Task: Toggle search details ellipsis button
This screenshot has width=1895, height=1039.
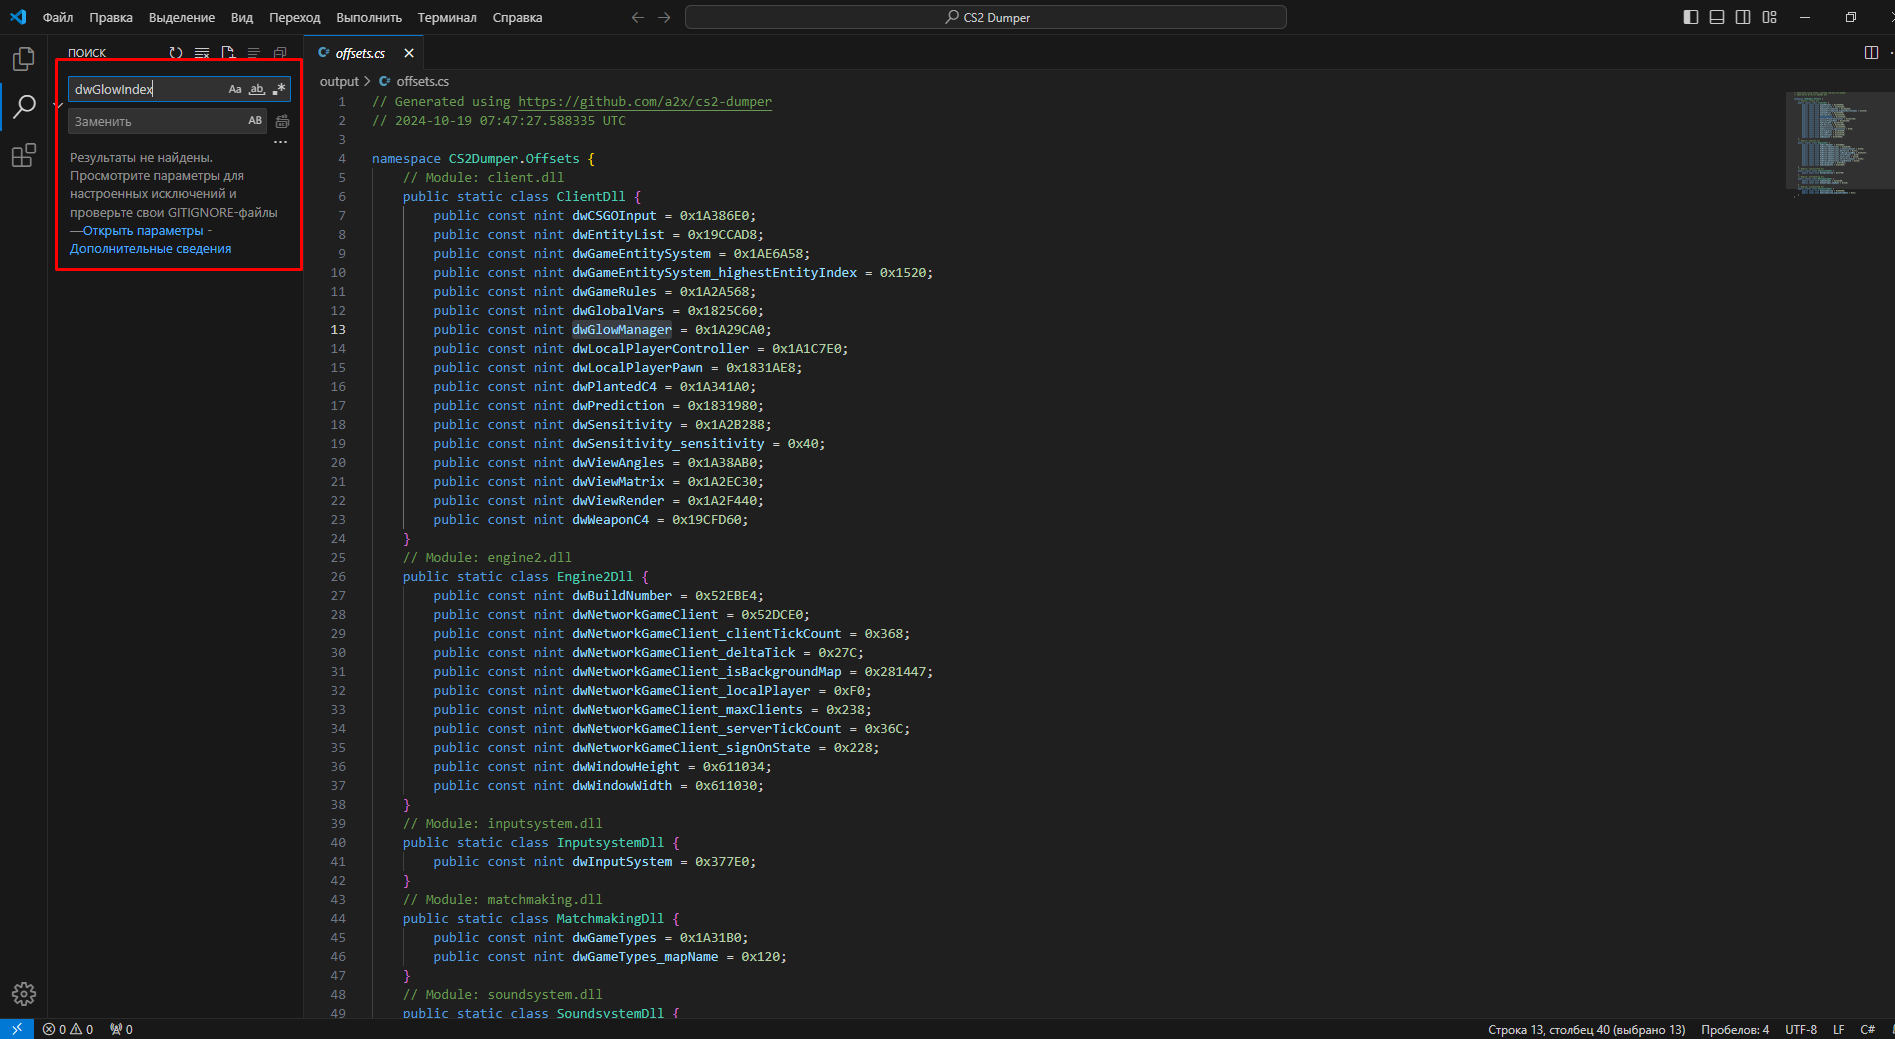Action: [x=281, y=142]
